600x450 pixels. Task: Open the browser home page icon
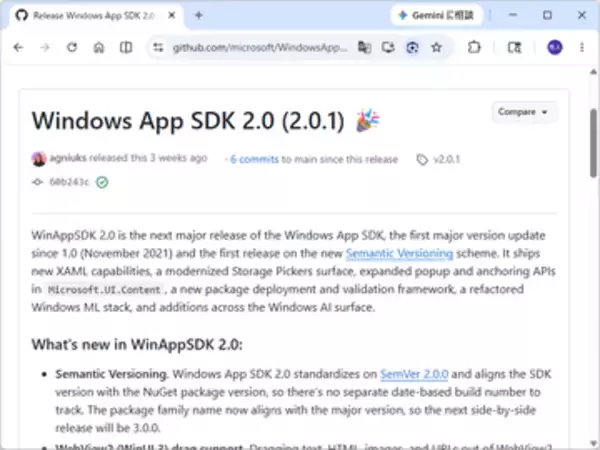tap(99, 47)
